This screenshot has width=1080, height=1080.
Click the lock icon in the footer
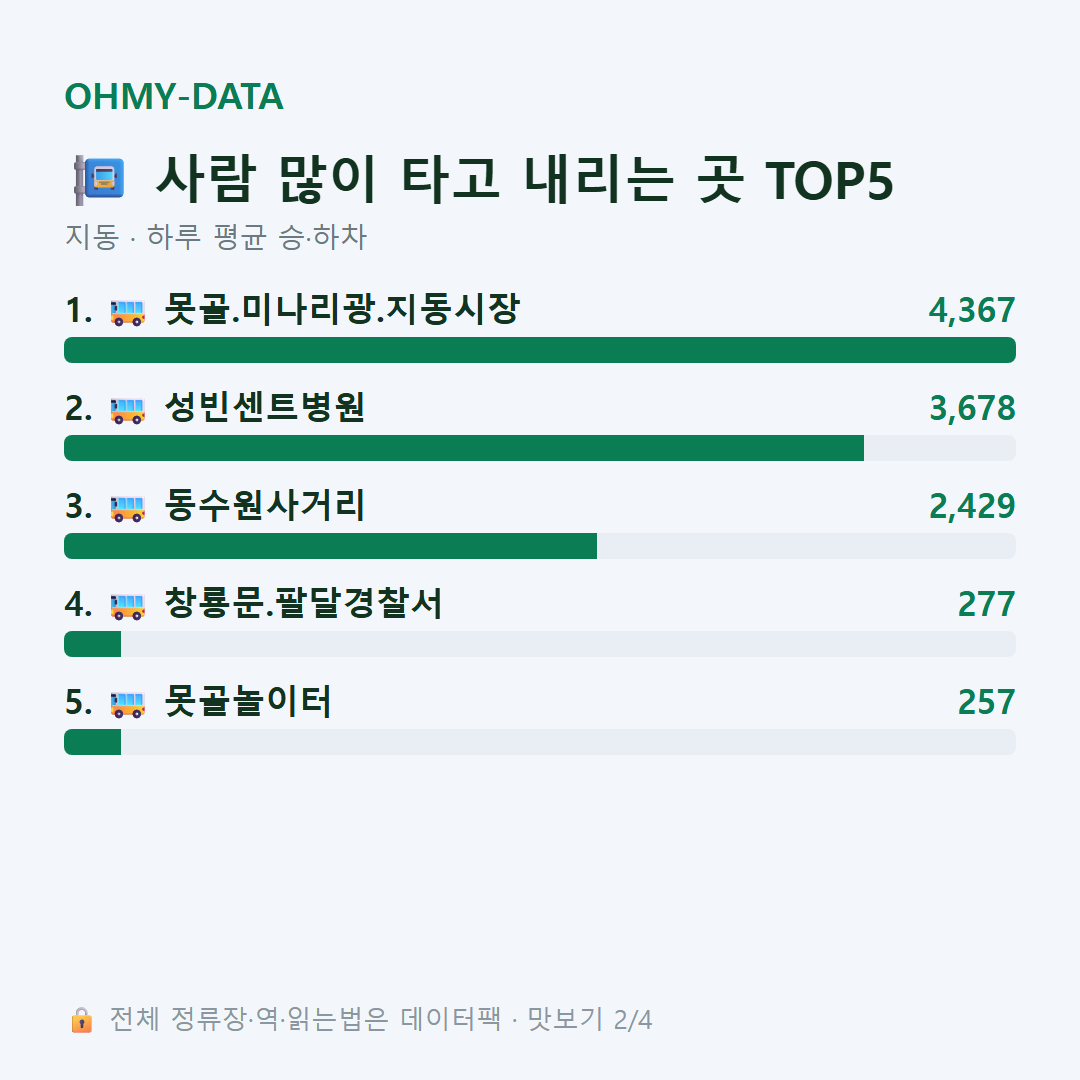[x=81, y=1020]
